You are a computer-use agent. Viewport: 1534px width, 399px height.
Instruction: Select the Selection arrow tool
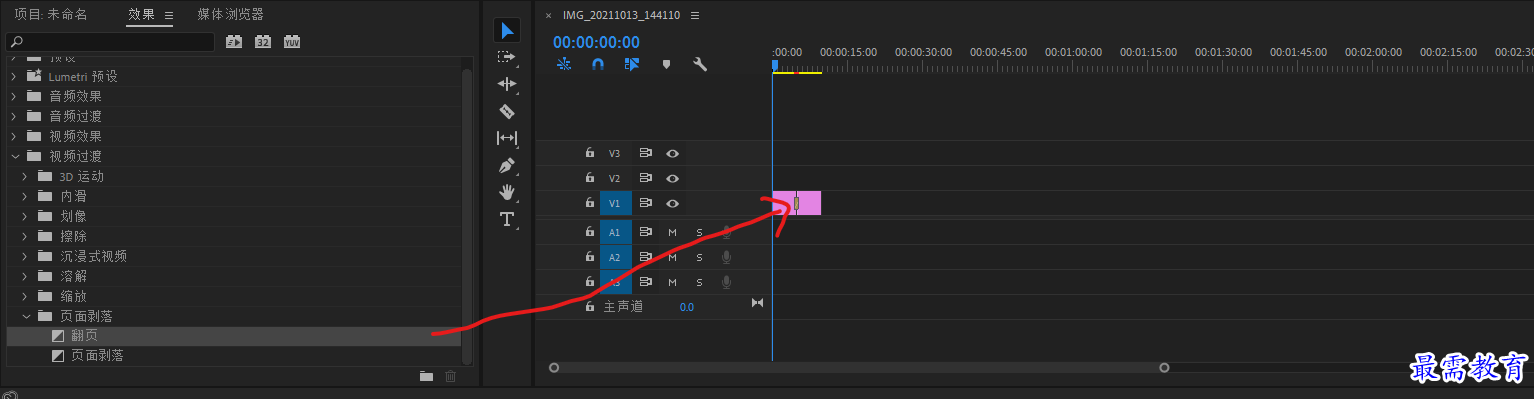[507, 31]
